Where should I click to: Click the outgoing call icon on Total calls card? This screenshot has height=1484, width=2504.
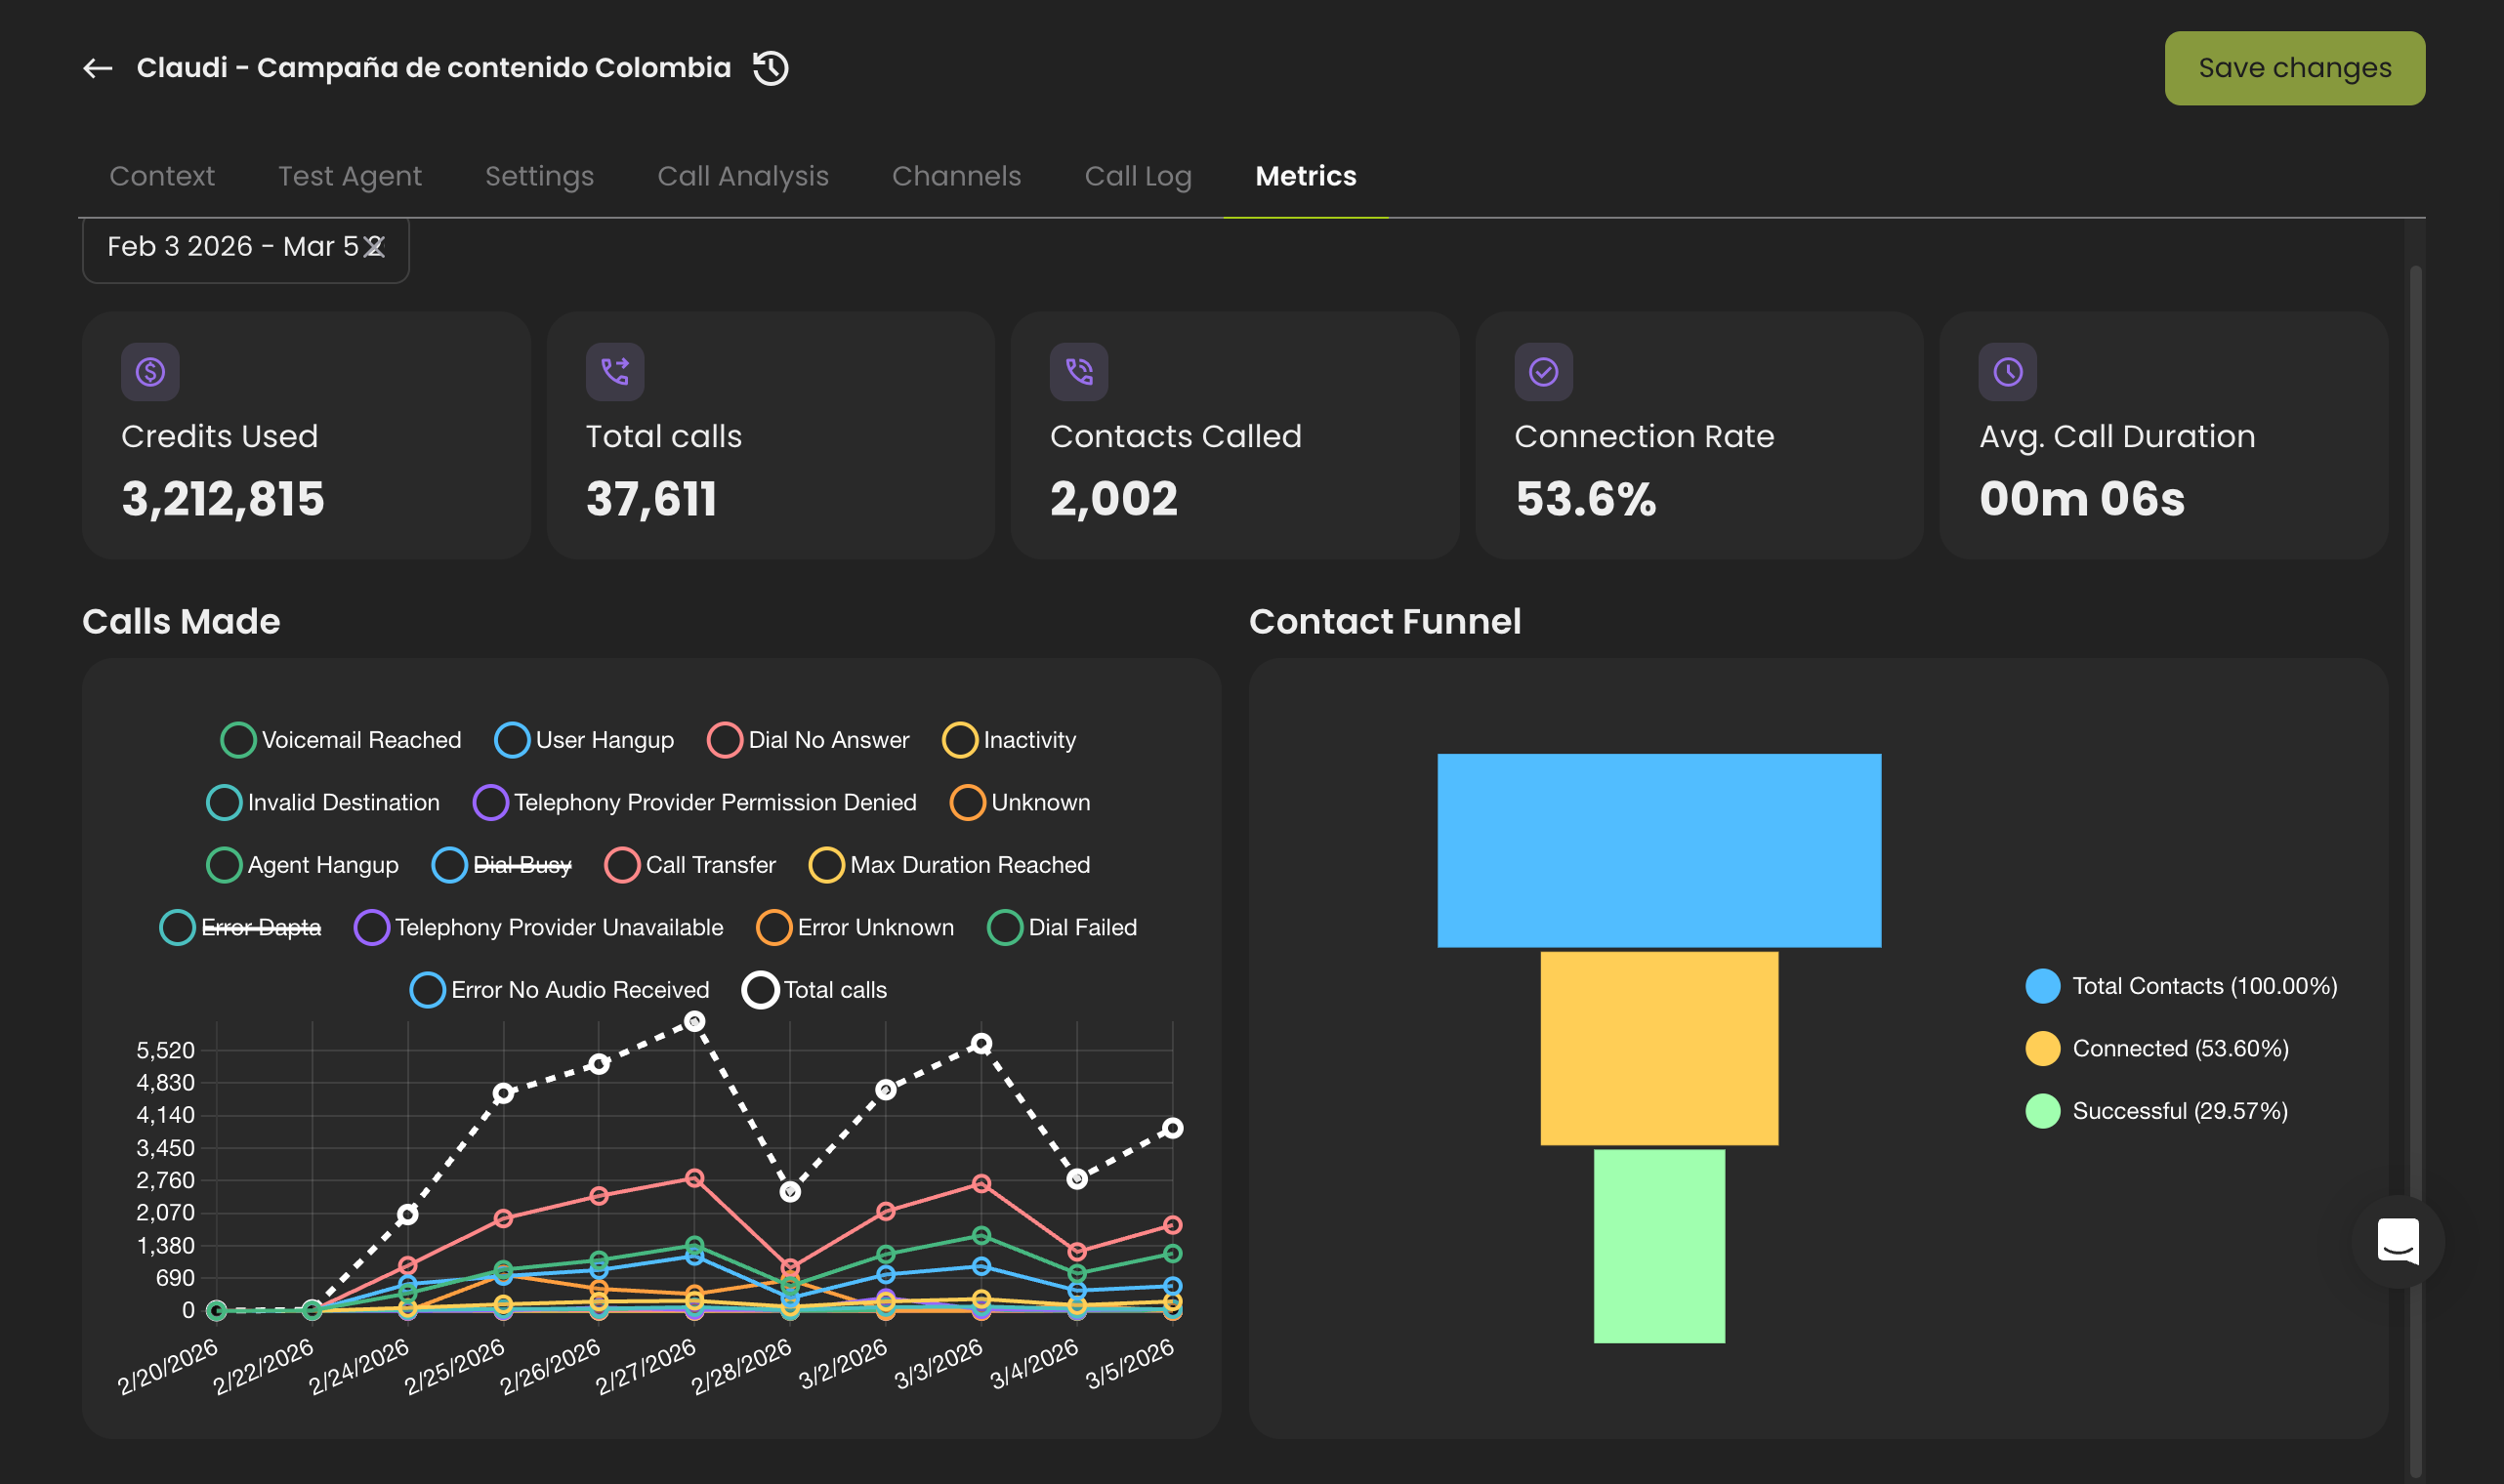615,371
